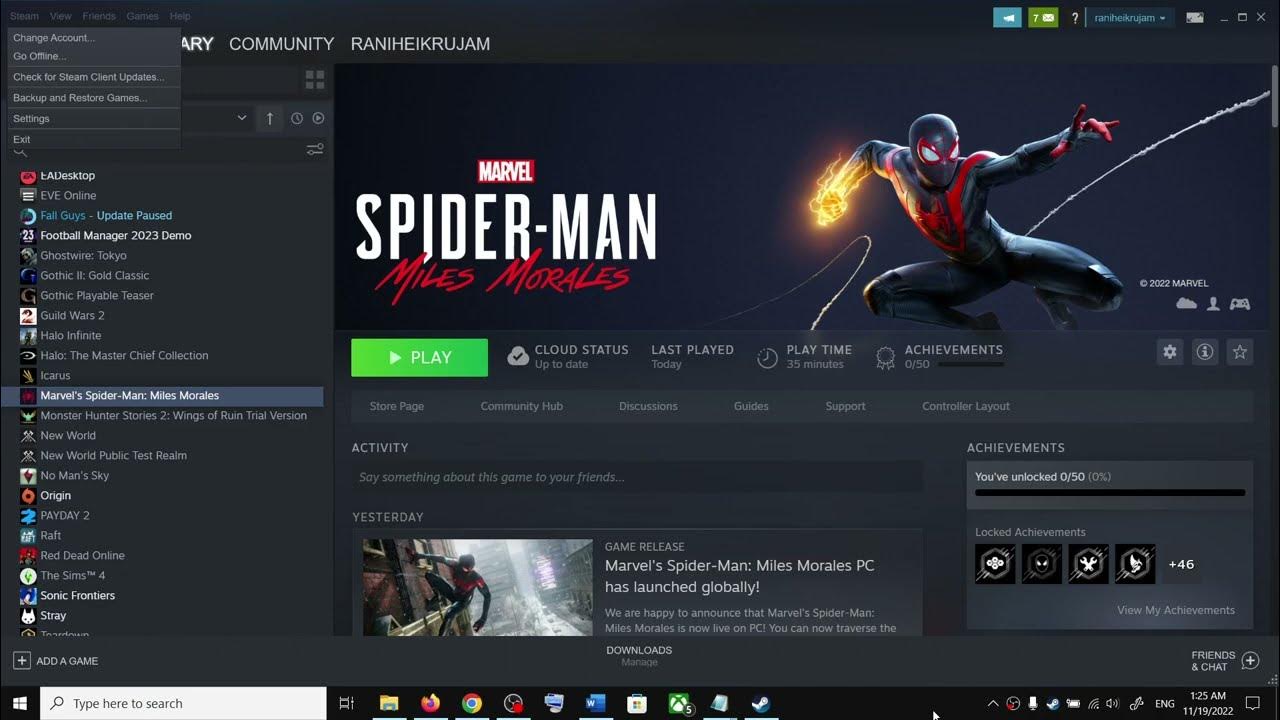Favorite the game with the star icon

pyautogui.click(x=1240, y=352)
